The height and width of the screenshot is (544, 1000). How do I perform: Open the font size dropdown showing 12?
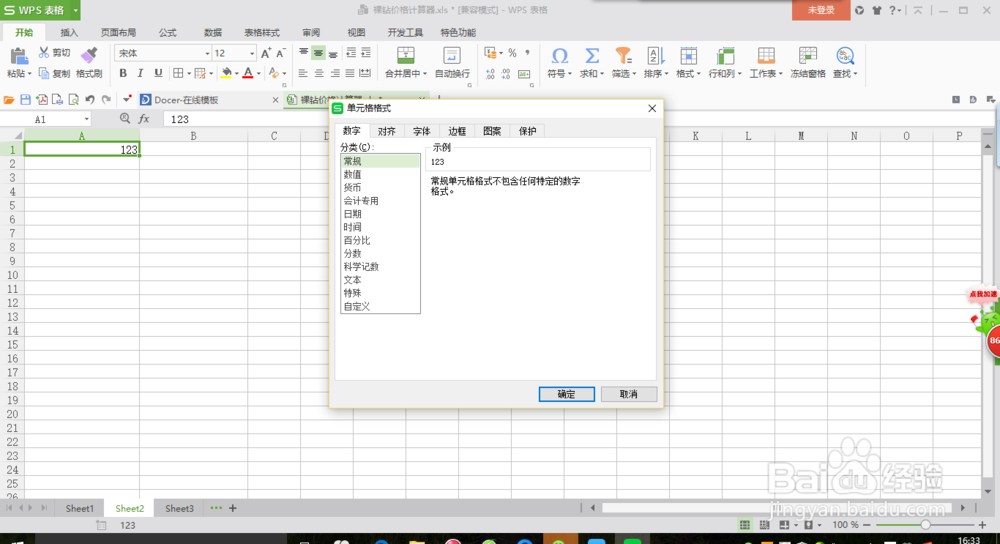[252, 53]
